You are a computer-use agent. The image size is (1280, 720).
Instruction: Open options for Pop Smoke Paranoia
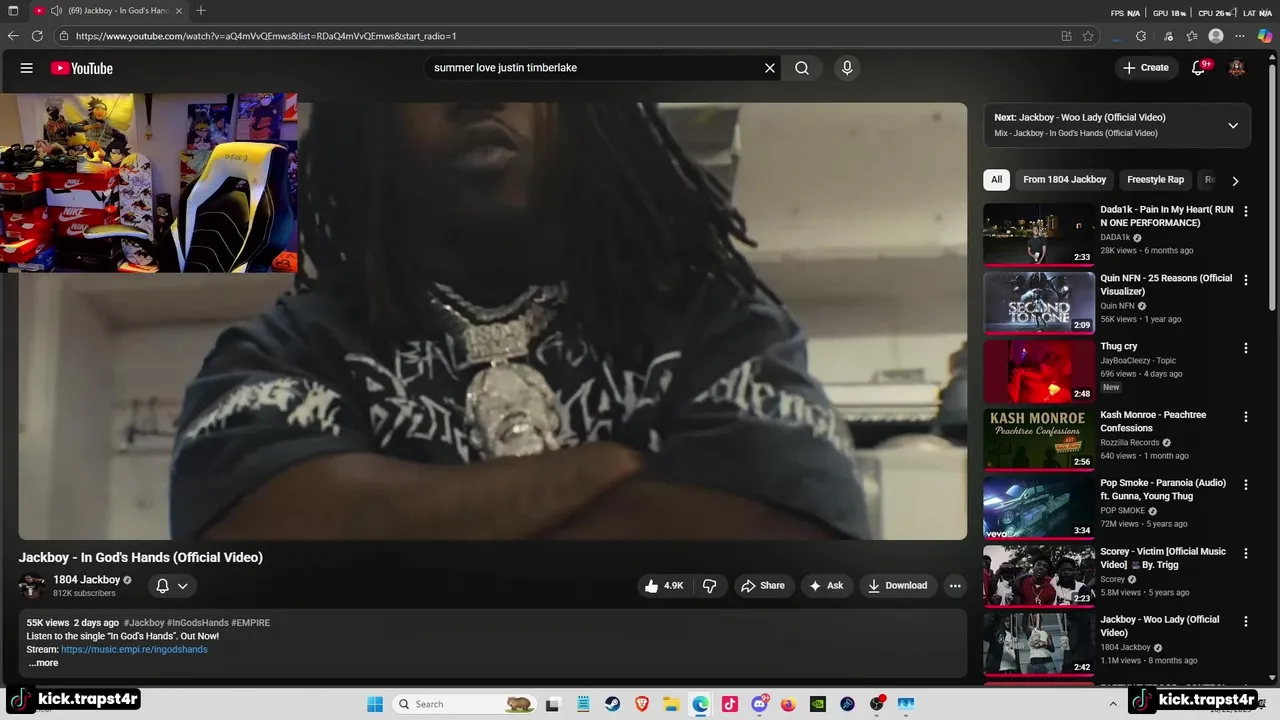click(1246, 484)
